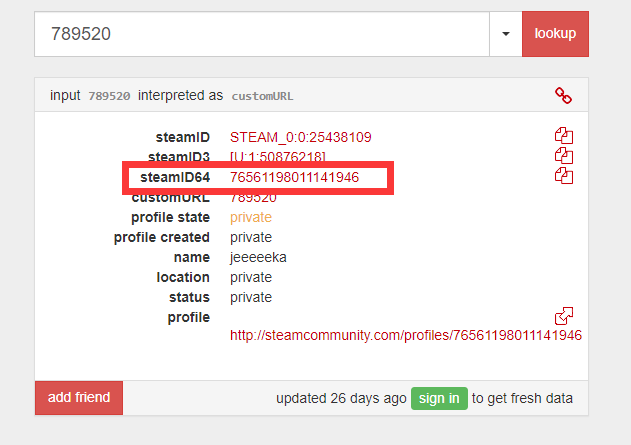631x445 pixels.
Task: Click the orange private profile state text
Action: [x=251, y=217]
